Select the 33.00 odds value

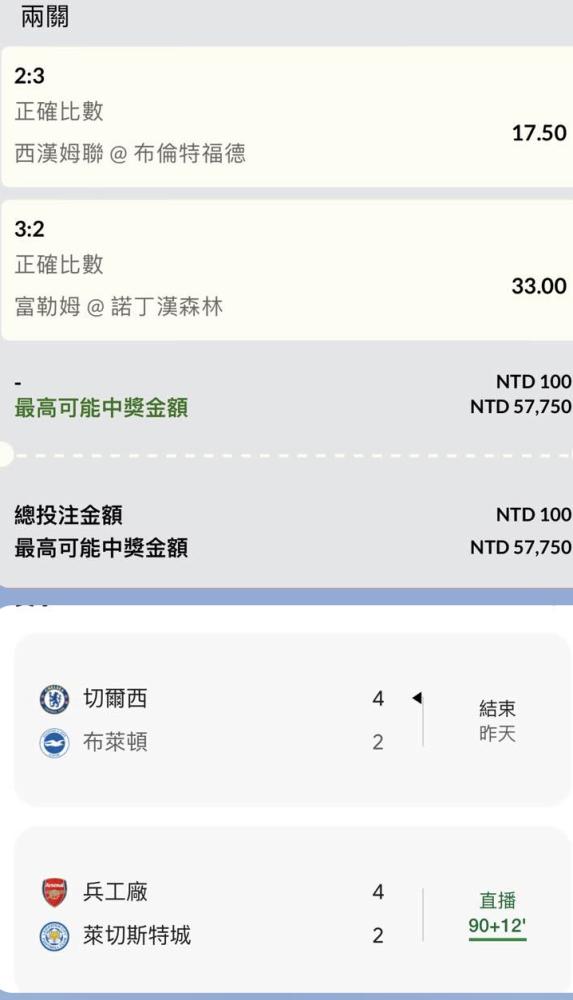coord(539,286)
